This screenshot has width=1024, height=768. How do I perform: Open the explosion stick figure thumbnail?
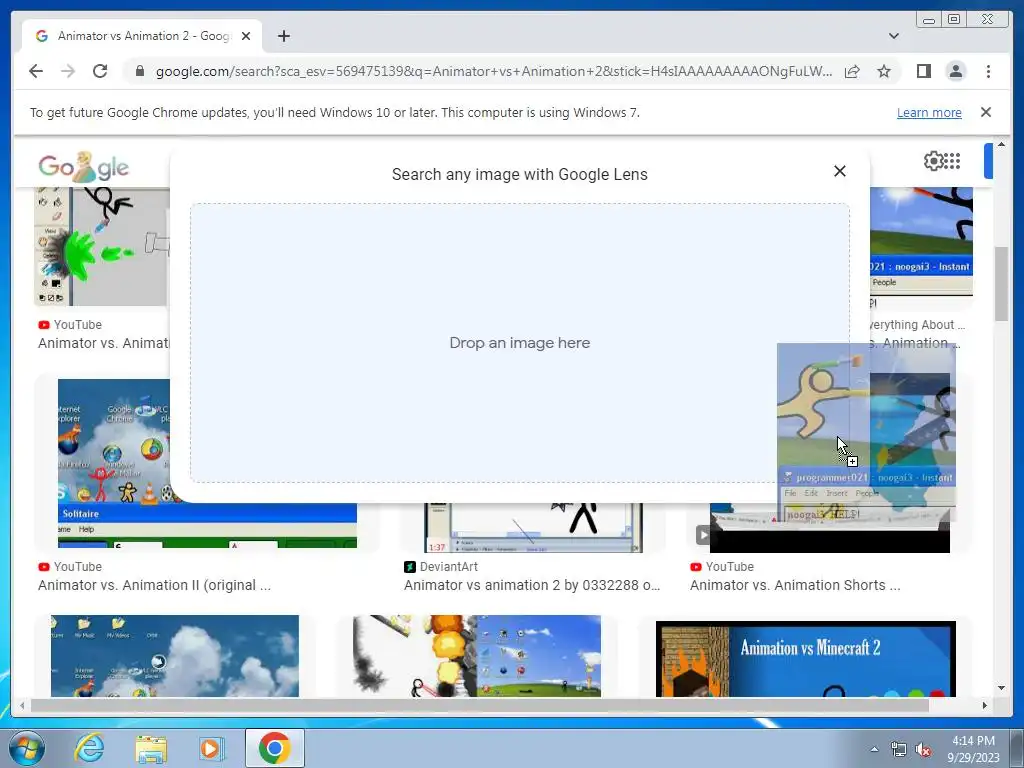point(477,656)
